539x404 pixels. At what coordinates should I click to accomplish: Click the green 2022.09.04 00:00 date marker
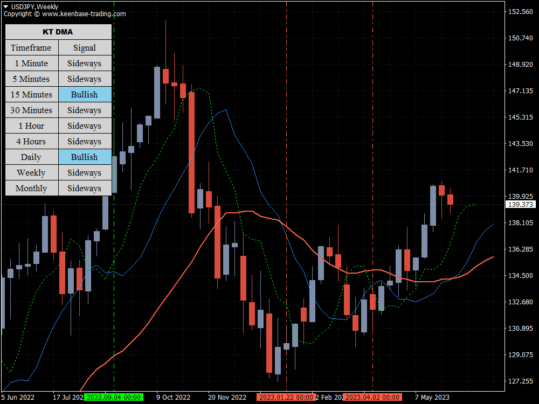113,397
